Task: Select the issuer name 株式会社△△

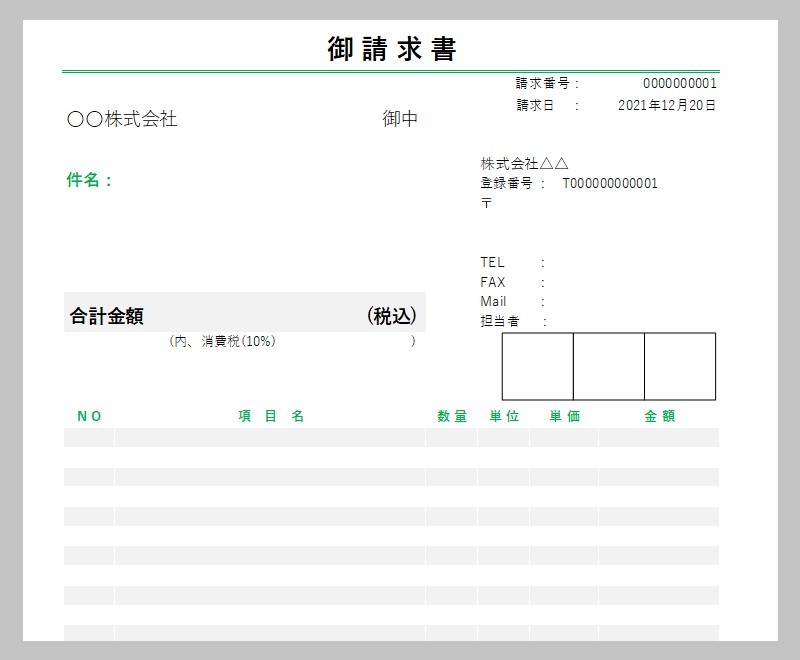Action: (525, 163)
